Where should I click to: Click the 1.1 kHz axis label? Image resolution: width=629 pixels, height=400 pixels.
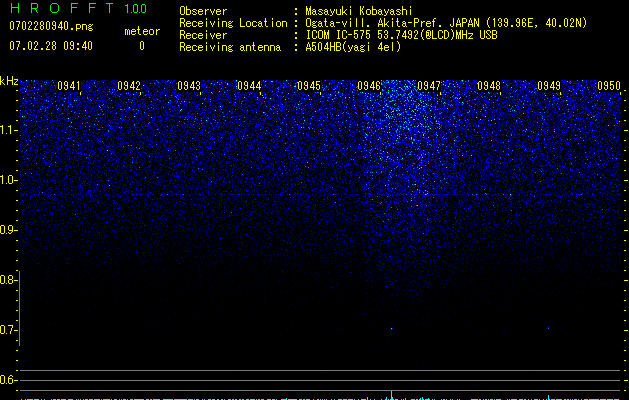7,130
